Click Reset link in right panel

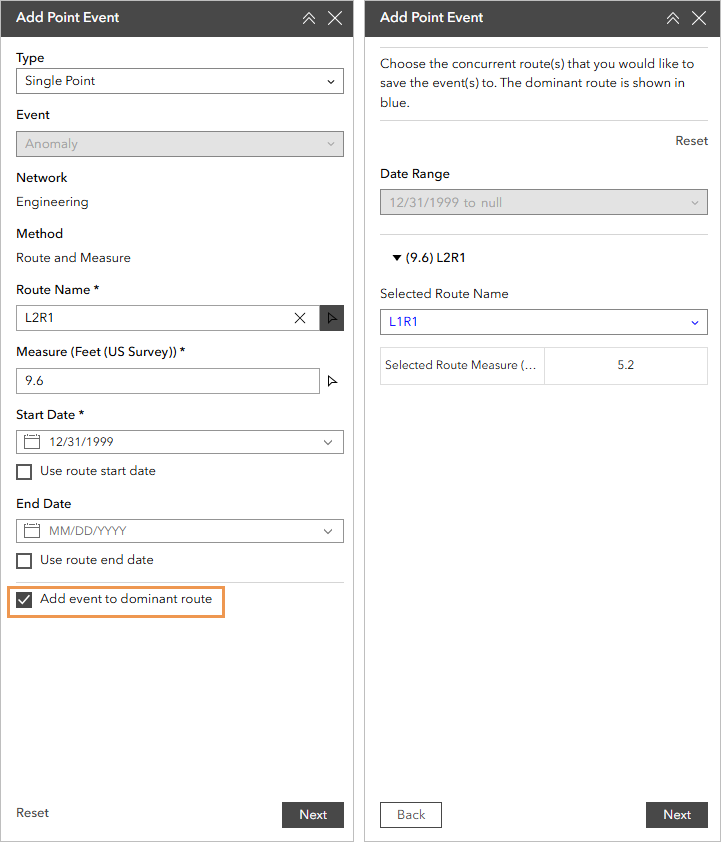(691, 141)
